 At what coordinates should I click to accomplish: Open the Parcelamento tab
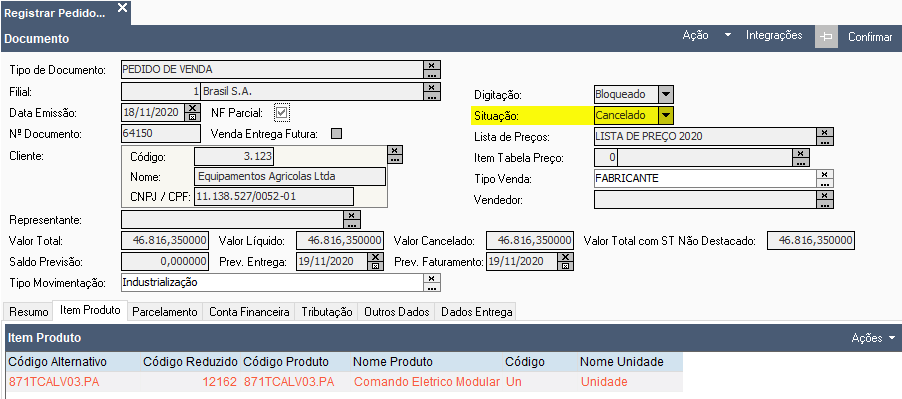165,312
